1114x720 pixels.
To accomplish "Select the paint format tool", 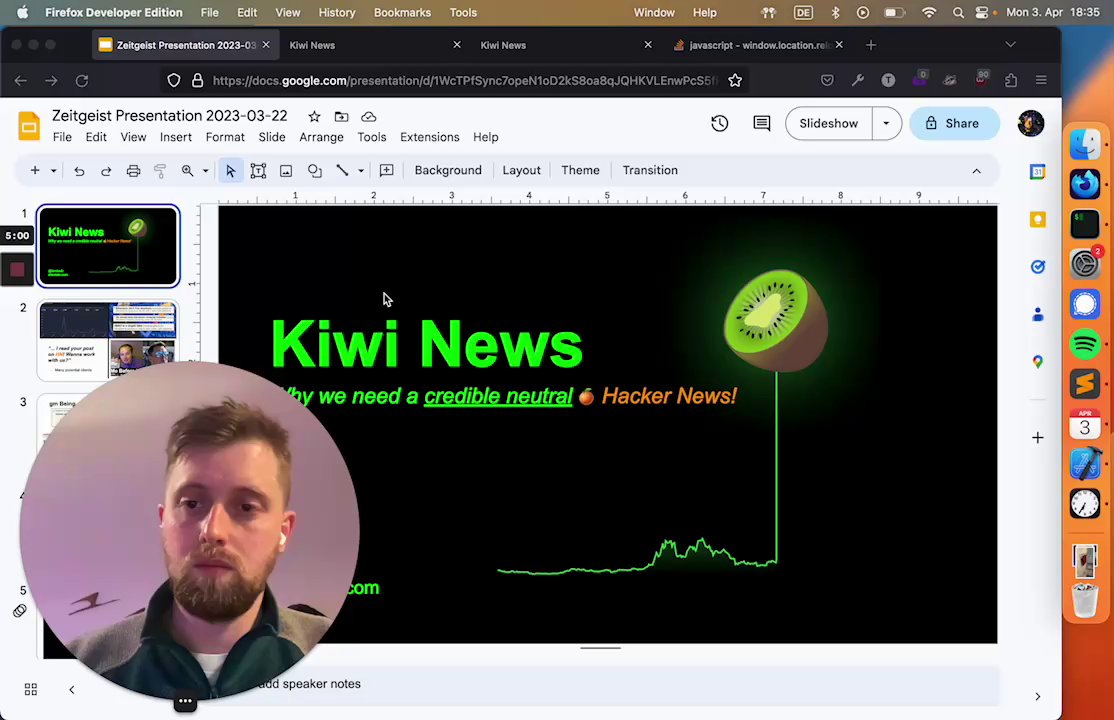I will (160, 171).
